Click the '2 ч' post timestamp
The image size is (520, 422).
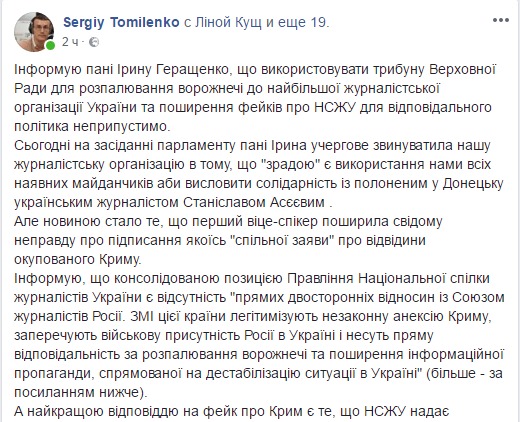(x=71, y=42)
